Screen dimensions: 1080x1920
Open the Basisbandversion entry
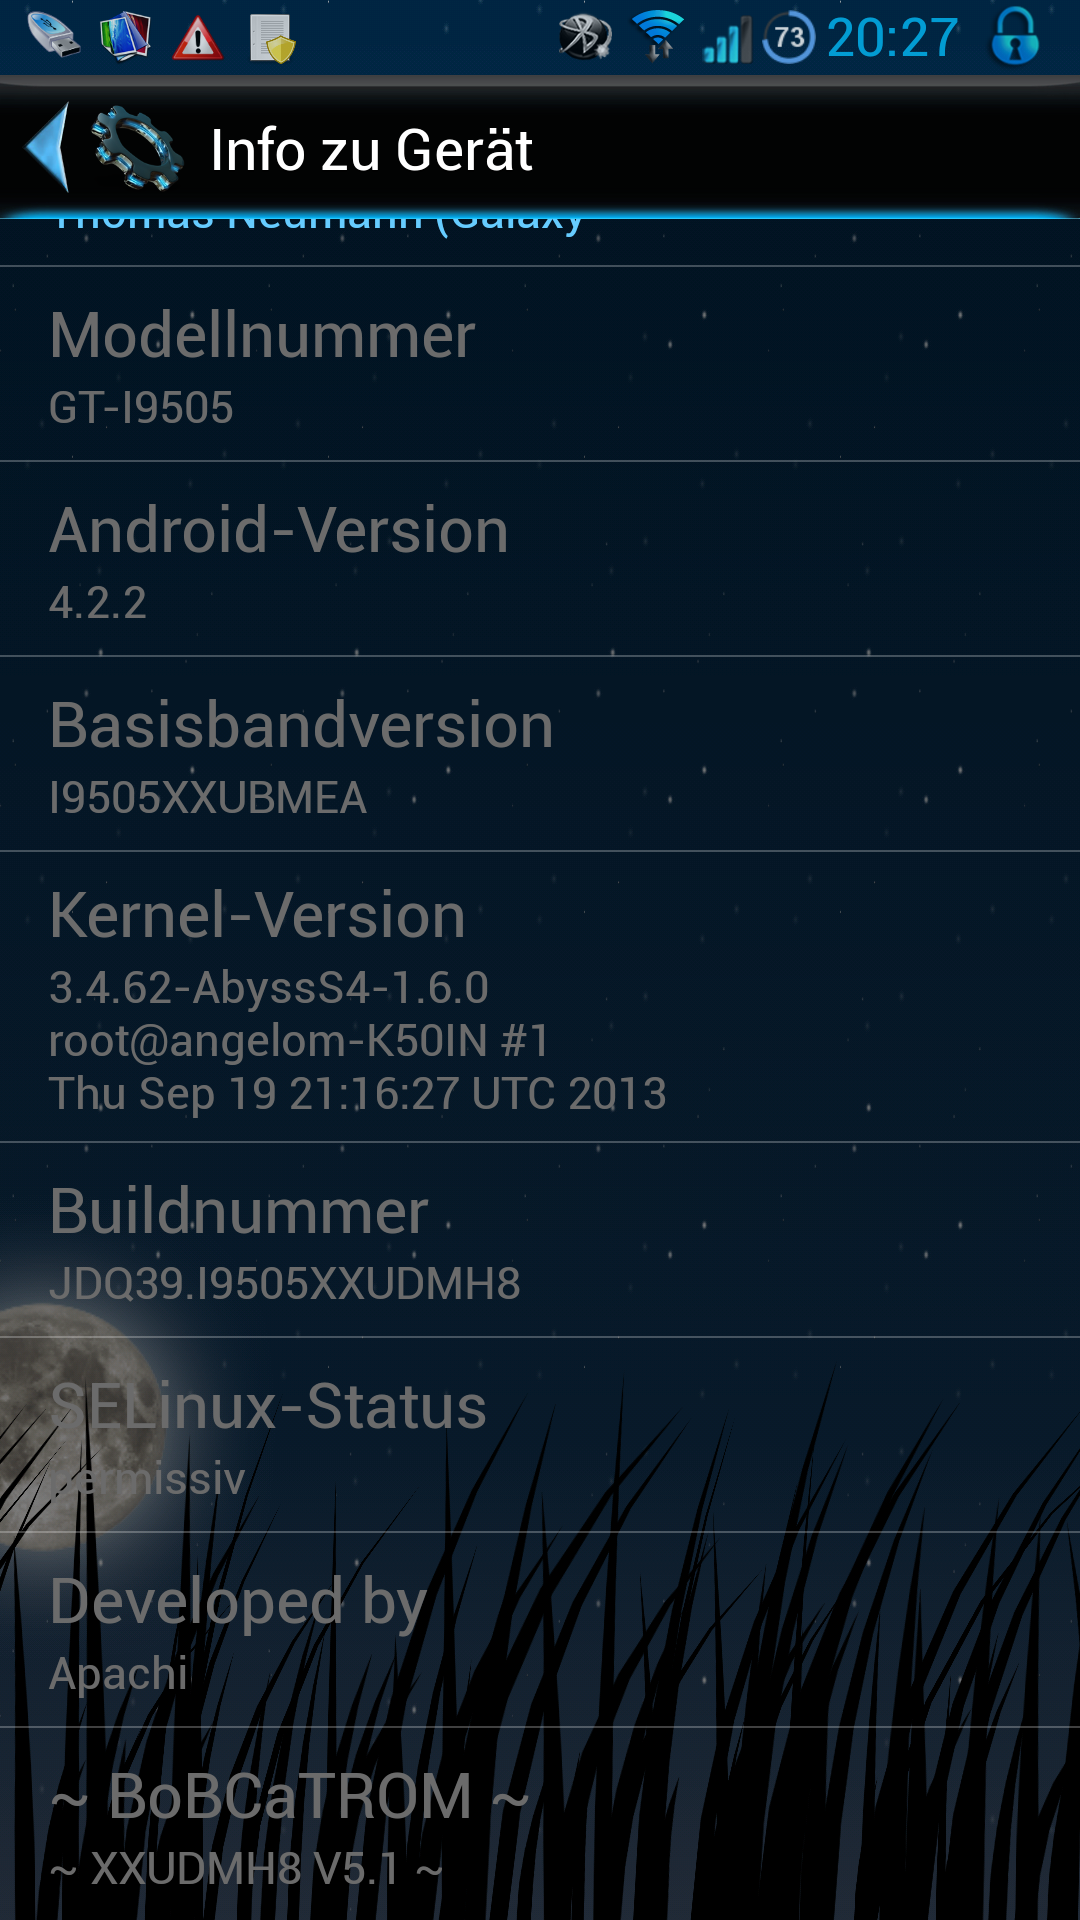(x=540, y=755)
